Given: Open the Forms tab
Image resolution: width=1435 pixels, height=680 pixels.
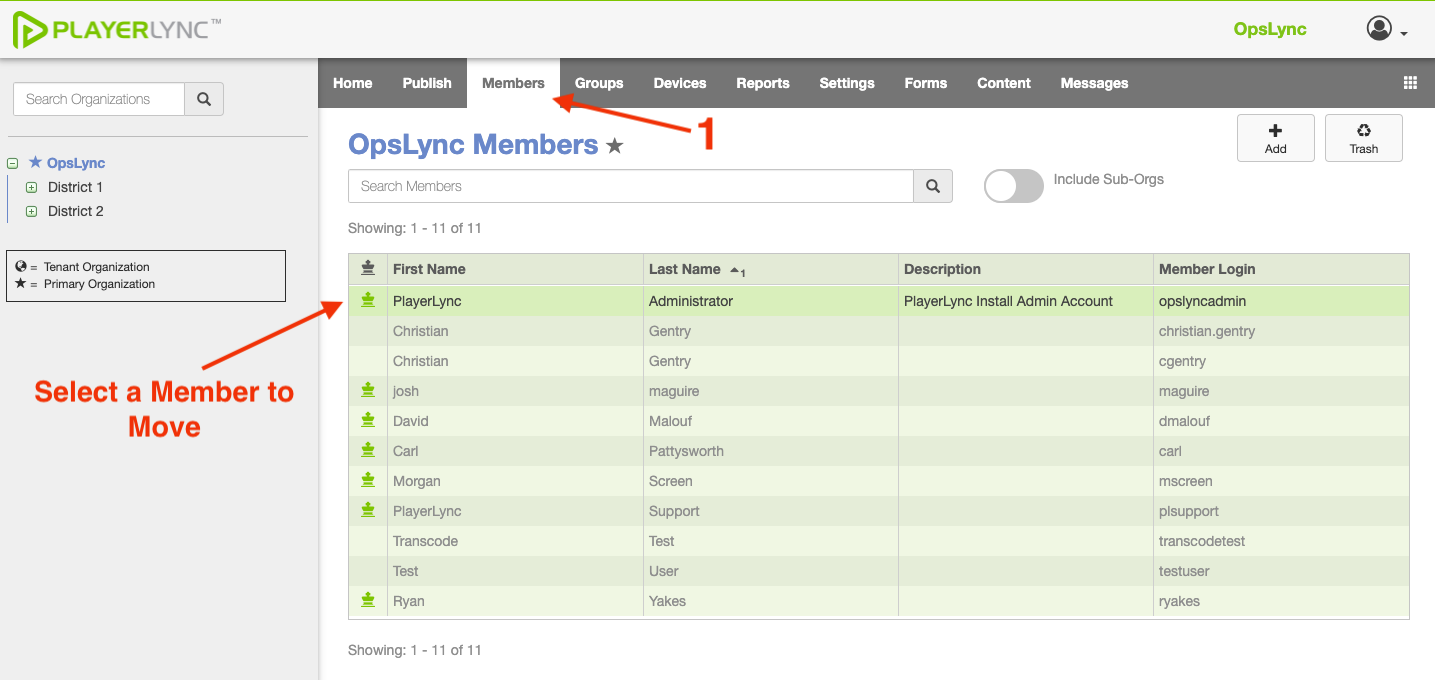Looking at the screenshot, I should [x=926, y=83].
